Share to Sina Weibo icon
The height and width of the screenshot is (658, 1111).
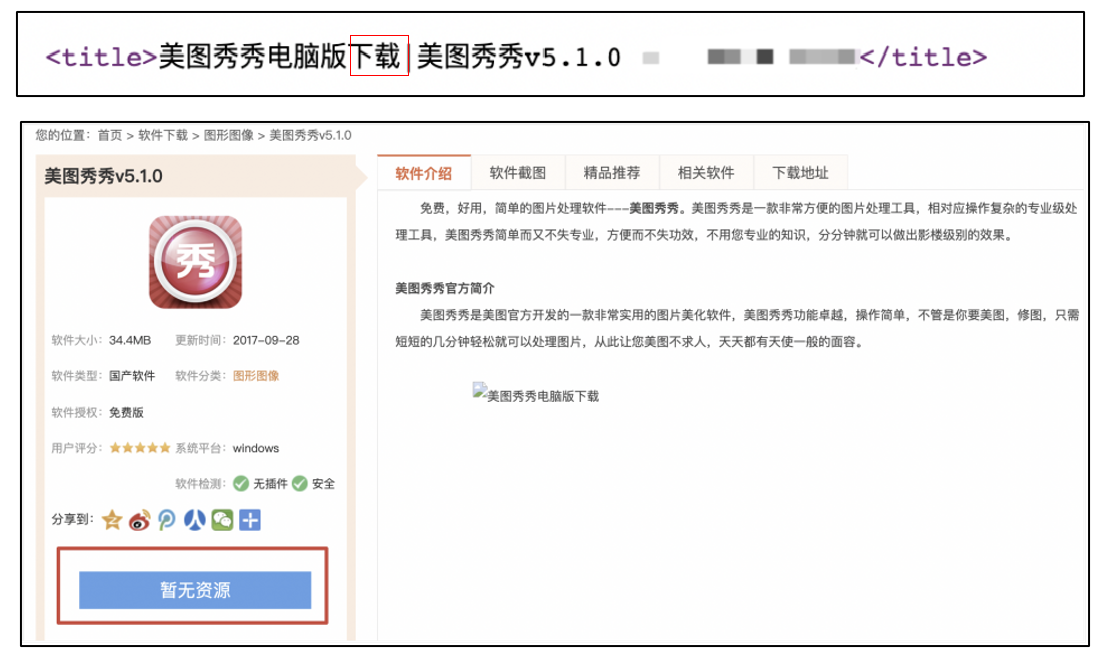coord(140,520)
